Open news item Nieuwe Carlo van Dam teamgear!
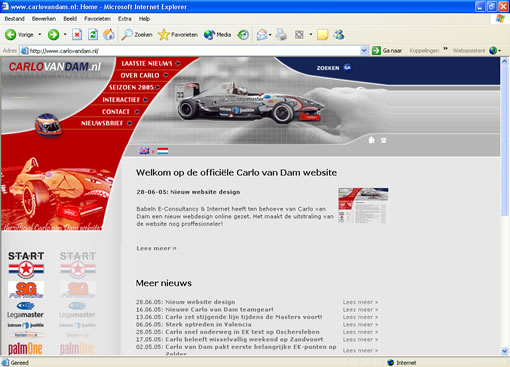 coord(219,309)
